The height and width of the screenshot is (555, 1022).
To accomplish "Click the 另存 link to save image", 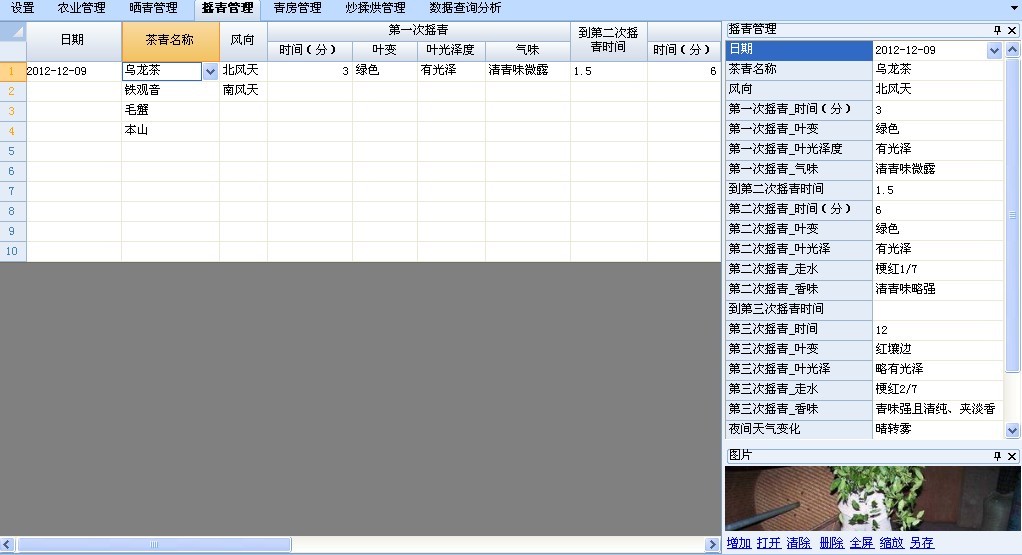I will 922,543.
